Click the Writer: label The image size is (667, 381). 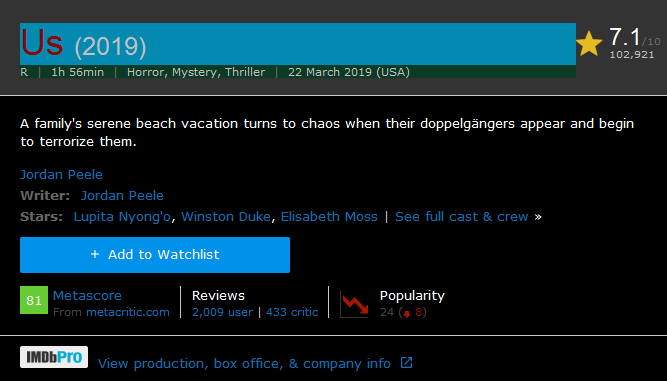pos(45,196)
